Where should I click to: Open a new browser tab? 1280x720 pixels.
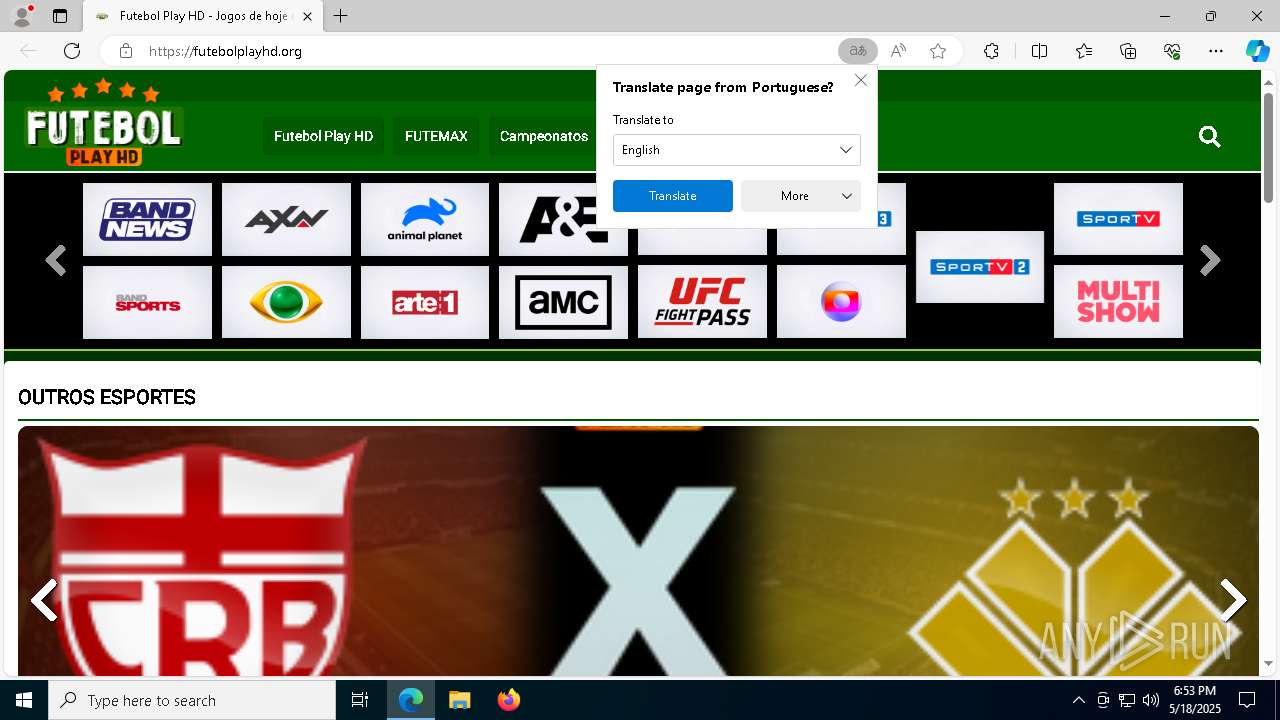(x=341, y=16)
